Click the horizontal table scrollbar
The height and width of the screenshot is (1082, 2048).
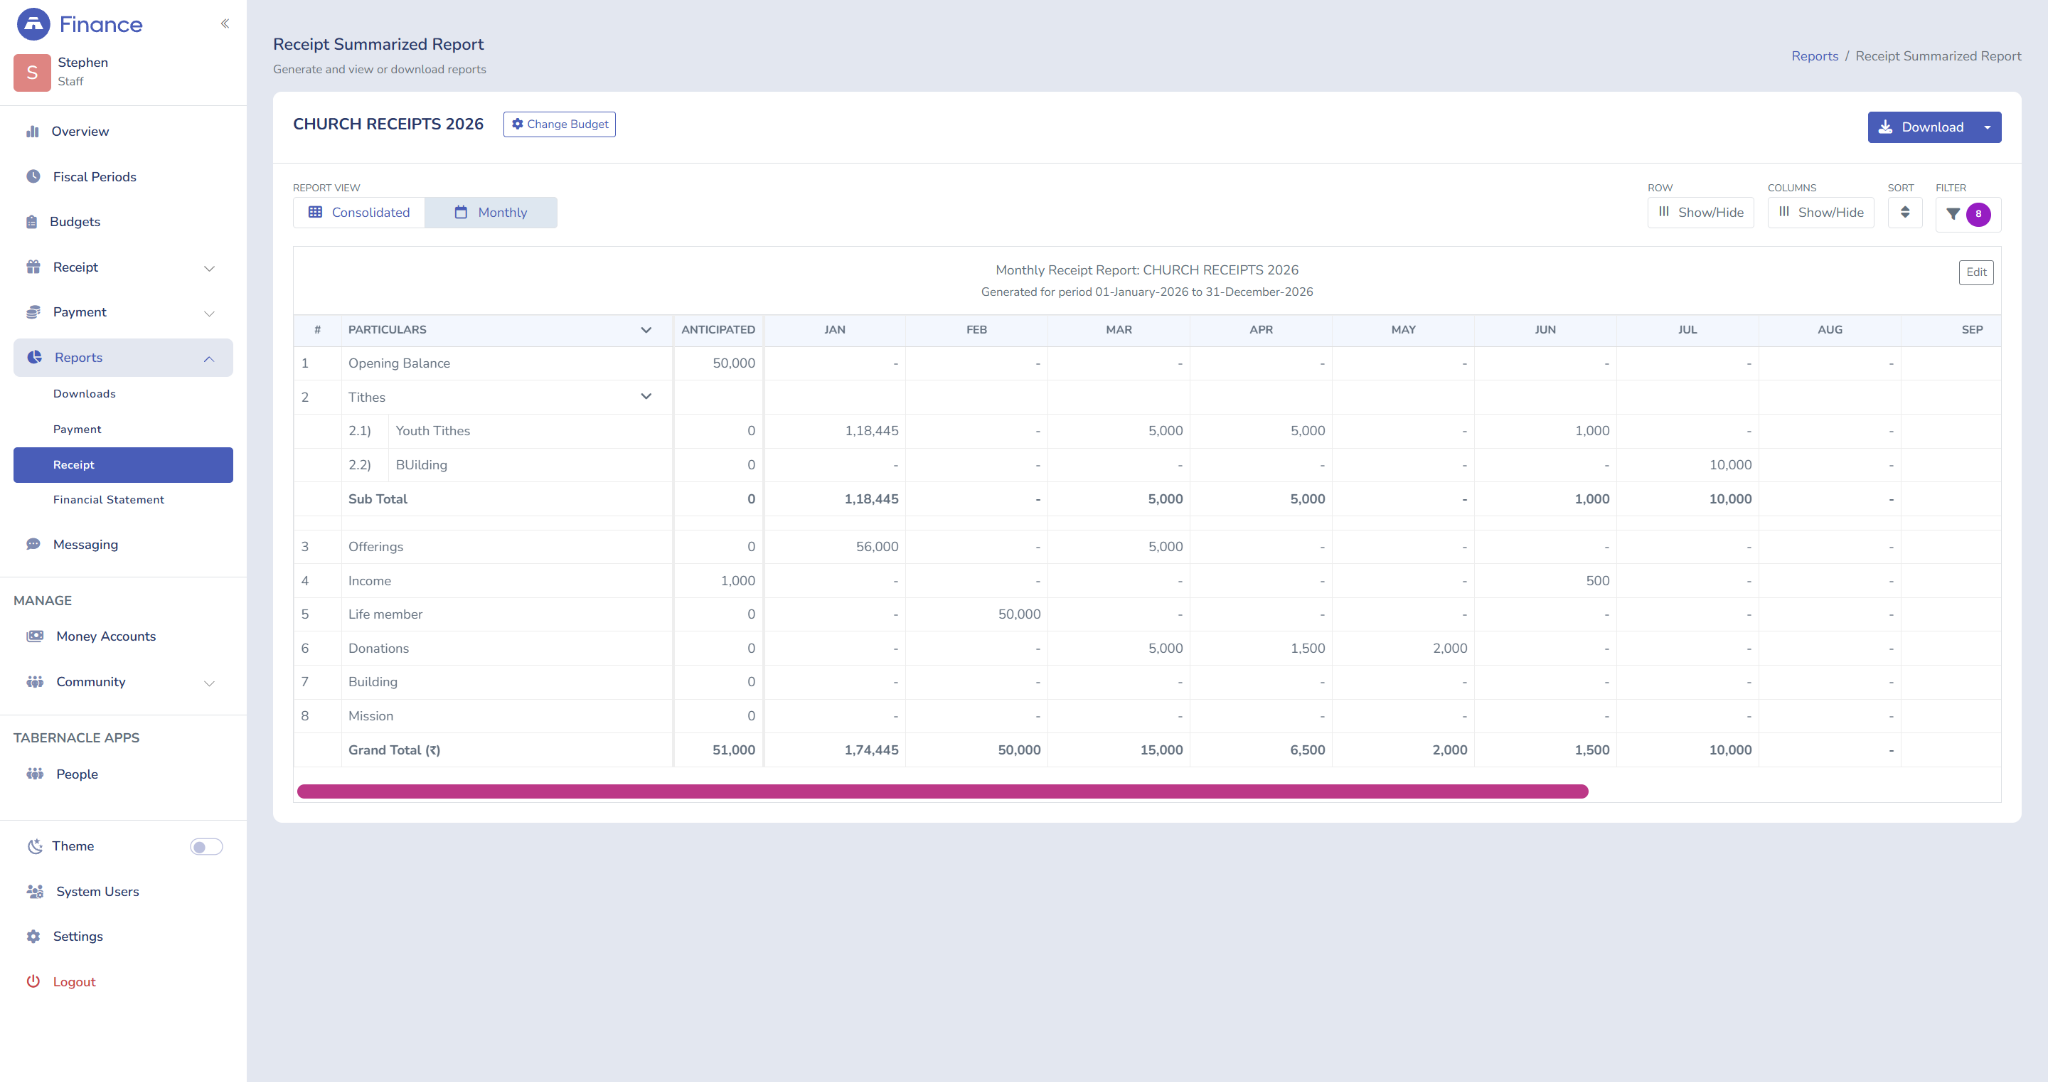[942, 791]
